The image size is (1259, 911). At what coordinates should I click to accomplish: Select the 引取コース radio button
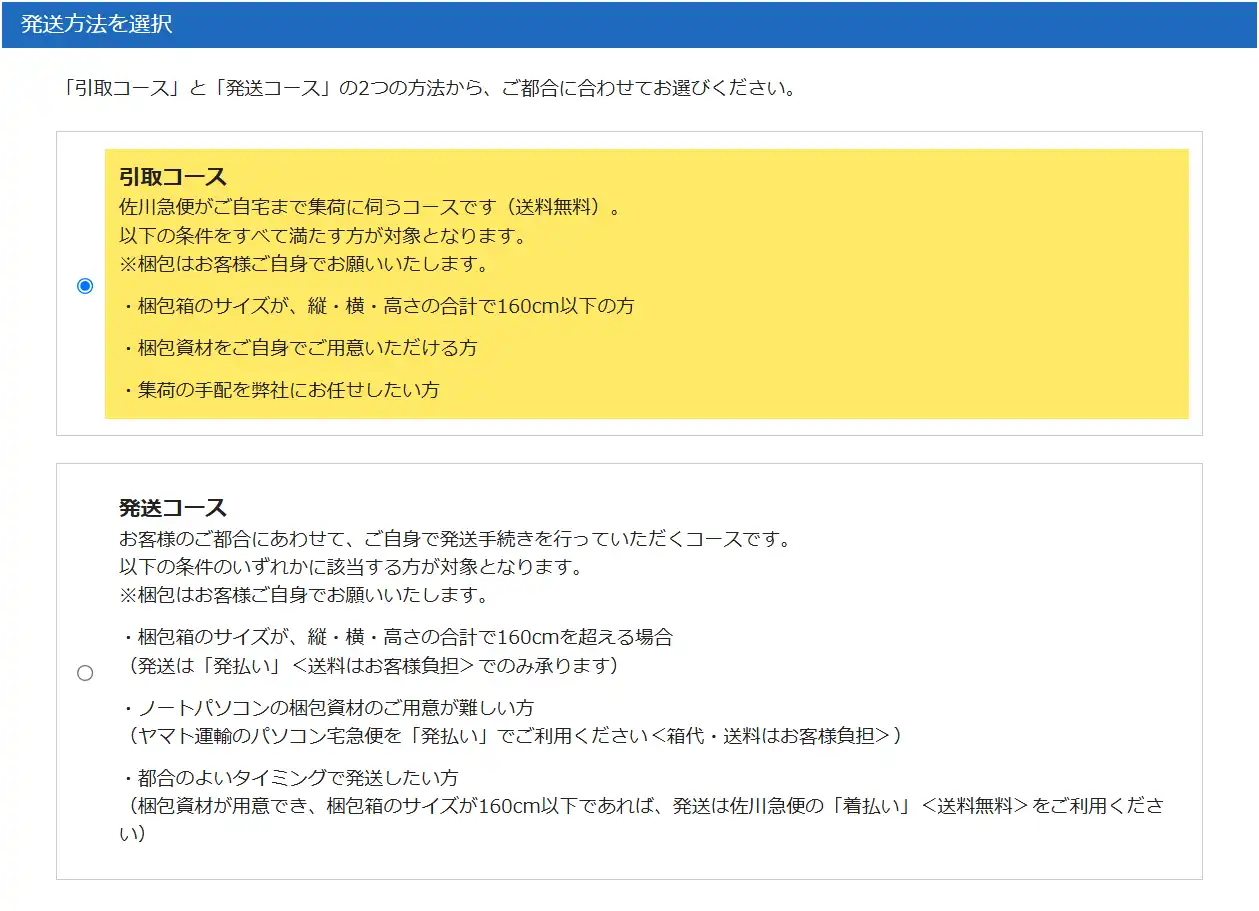85,286
